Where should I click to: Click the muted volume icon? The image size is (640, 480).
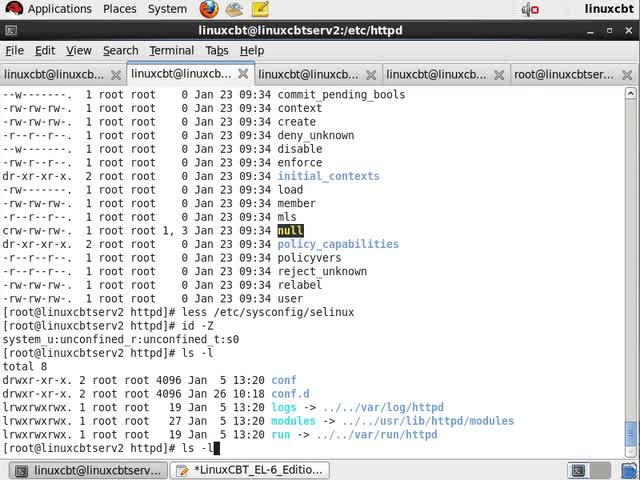pyautogui.click(x=530, y=9)
